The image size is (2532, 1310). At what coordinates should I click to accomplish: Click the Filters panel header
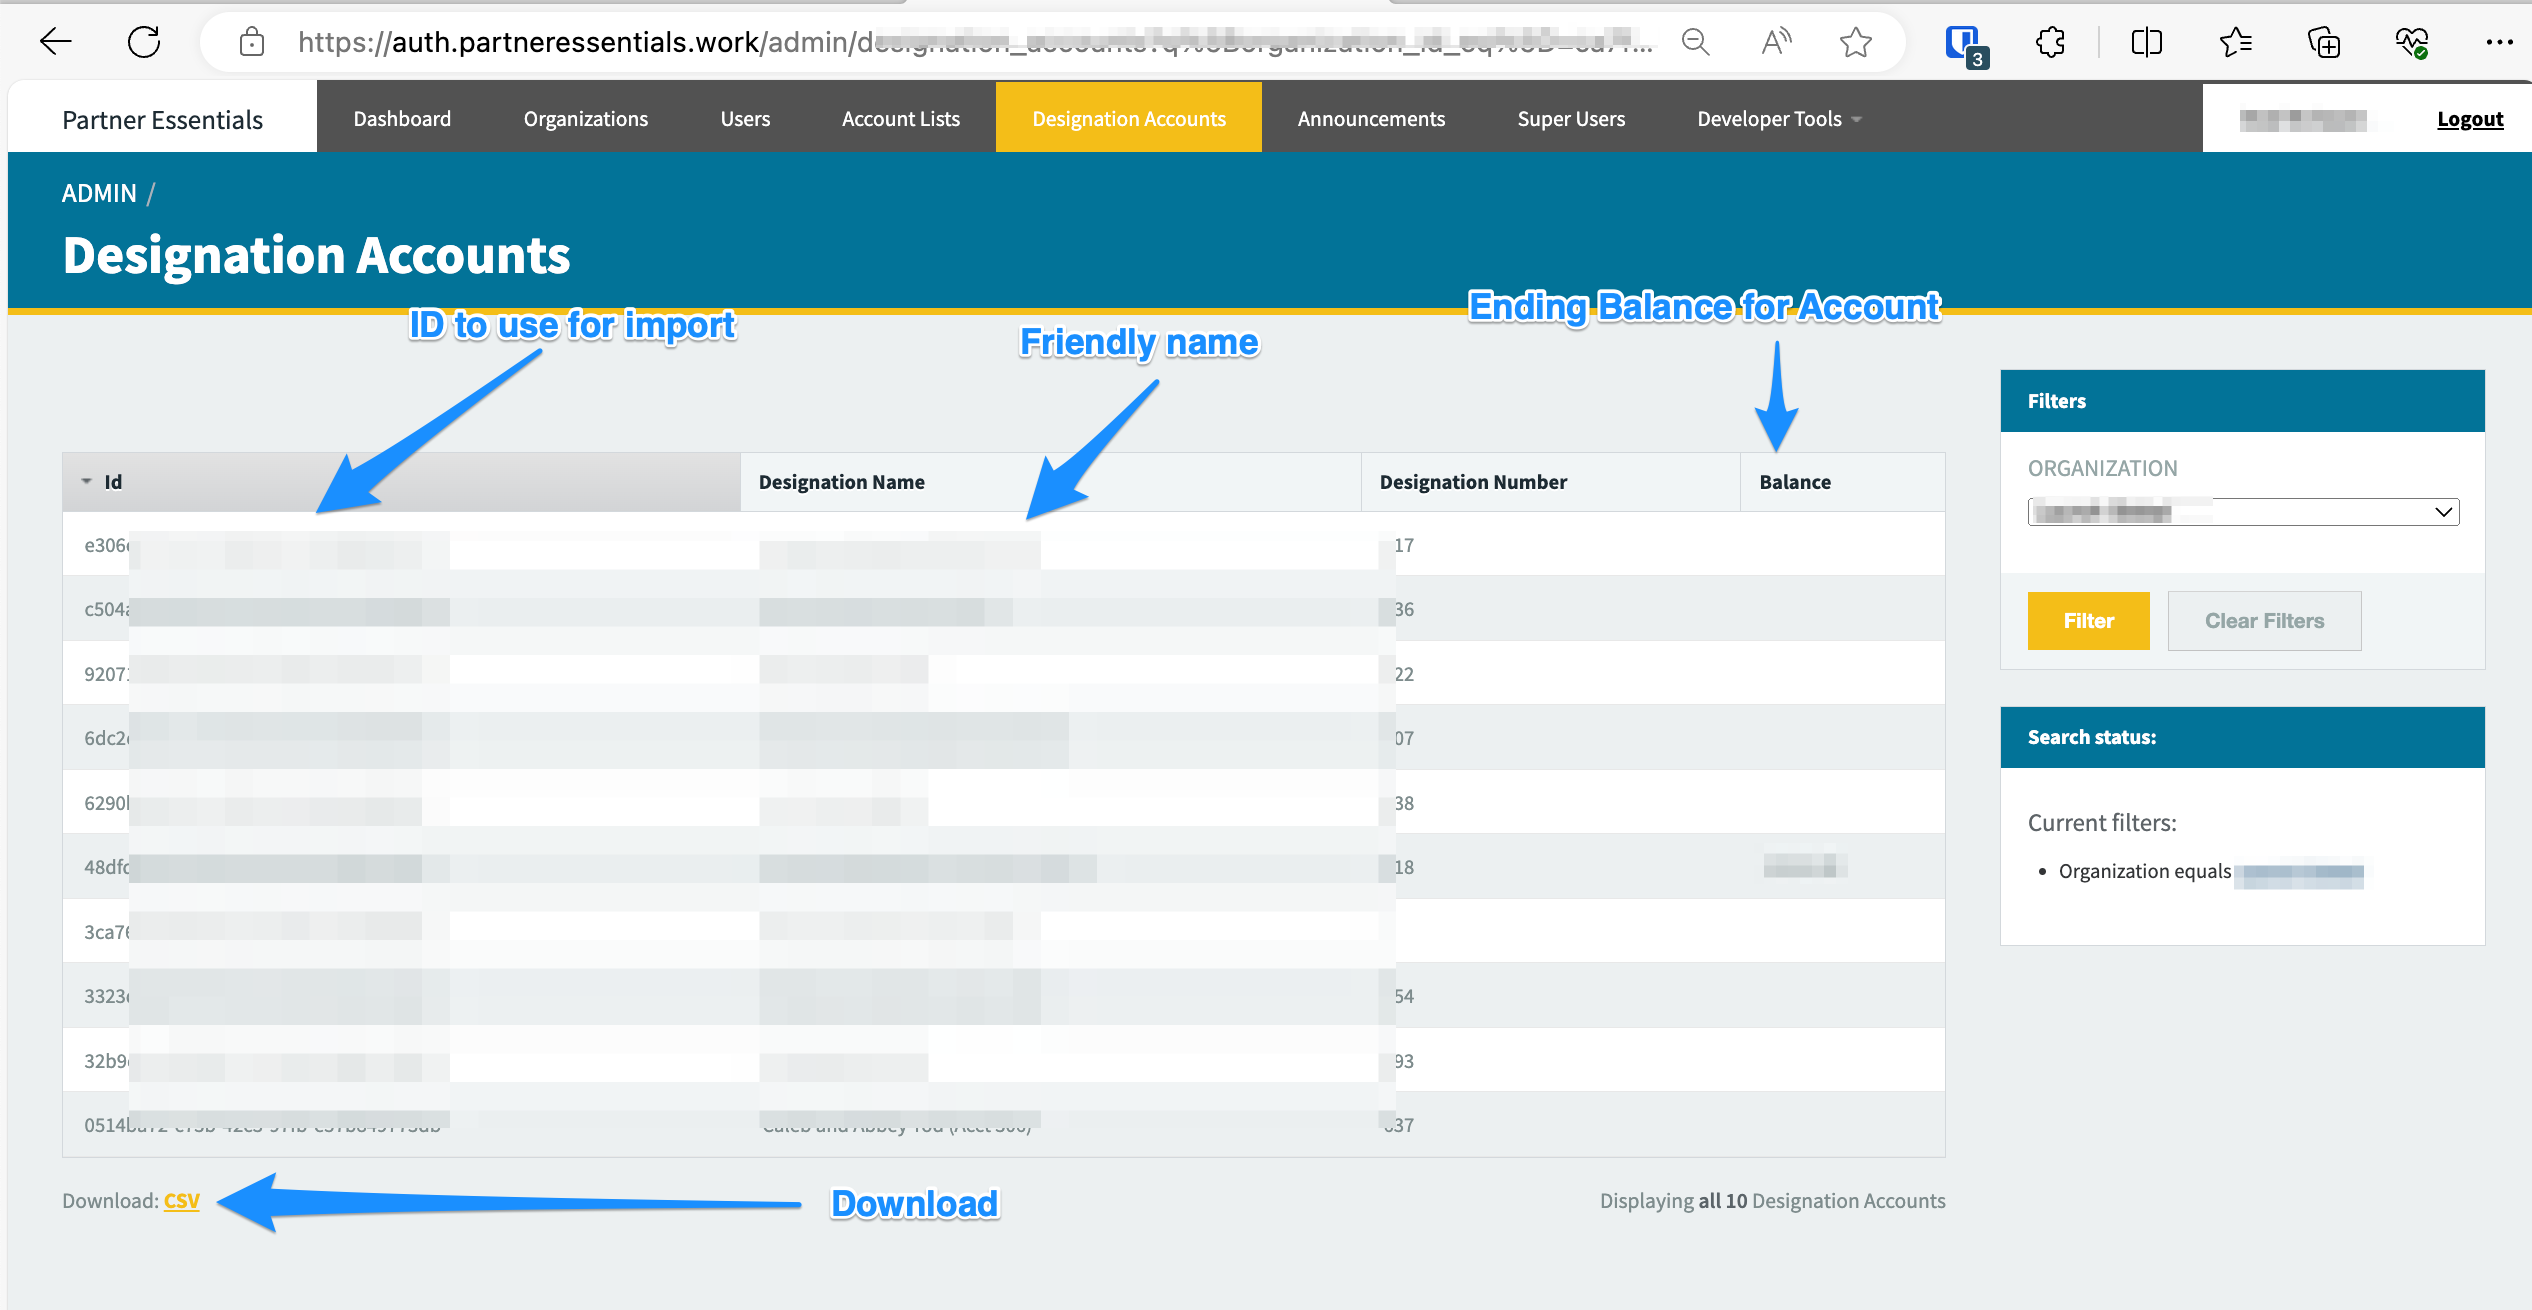coord(2243,401)
